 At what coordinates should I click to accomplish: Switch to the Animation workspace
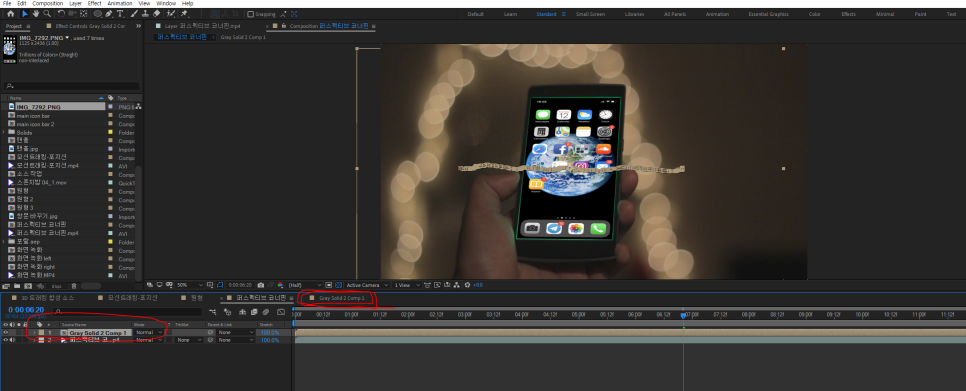click(x=717, y=14)
